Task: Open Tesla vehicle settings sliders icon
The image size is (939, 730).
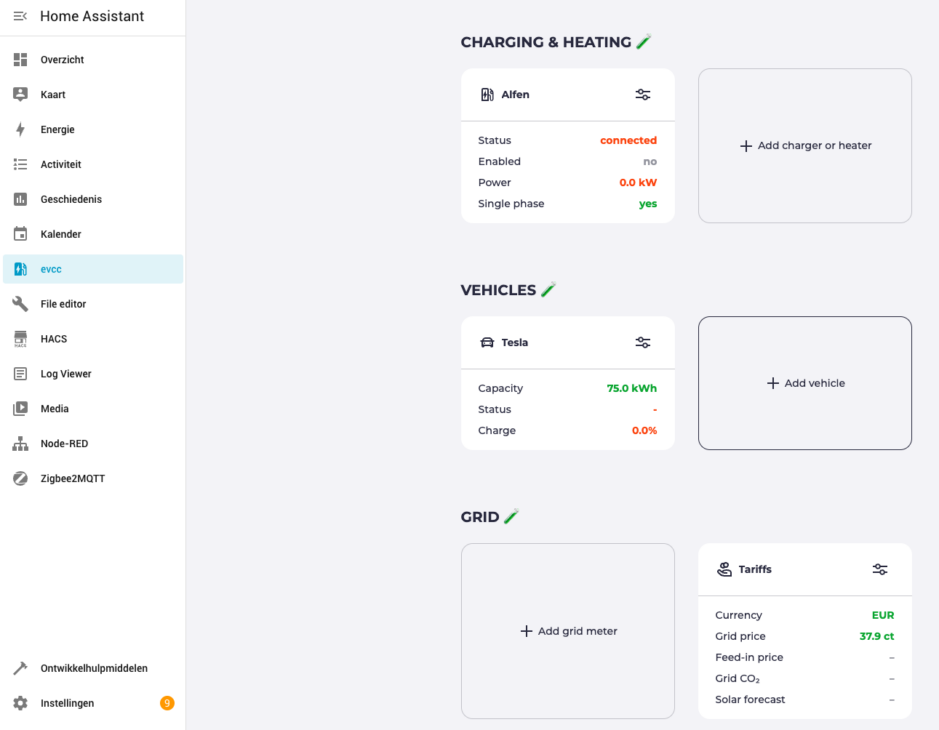Action: click(x=642, y=343)
